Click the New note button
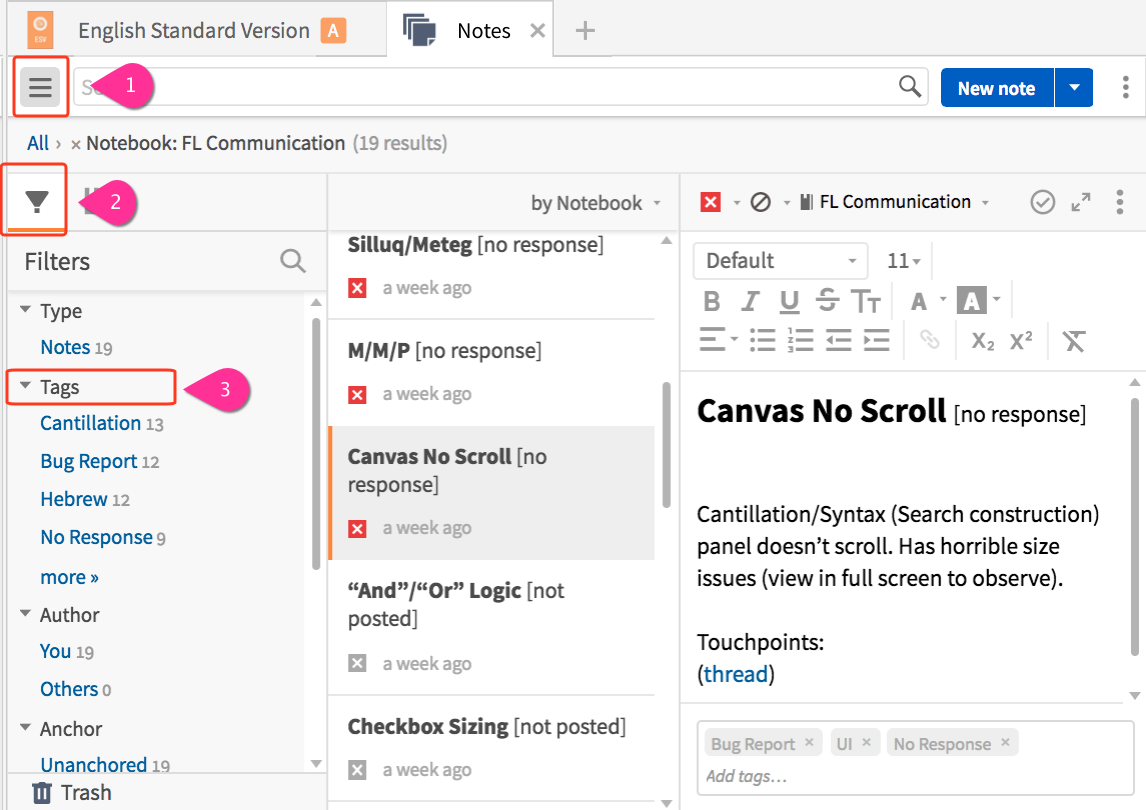The width and height of the screenshot is (1146, 810). point(997,88)
